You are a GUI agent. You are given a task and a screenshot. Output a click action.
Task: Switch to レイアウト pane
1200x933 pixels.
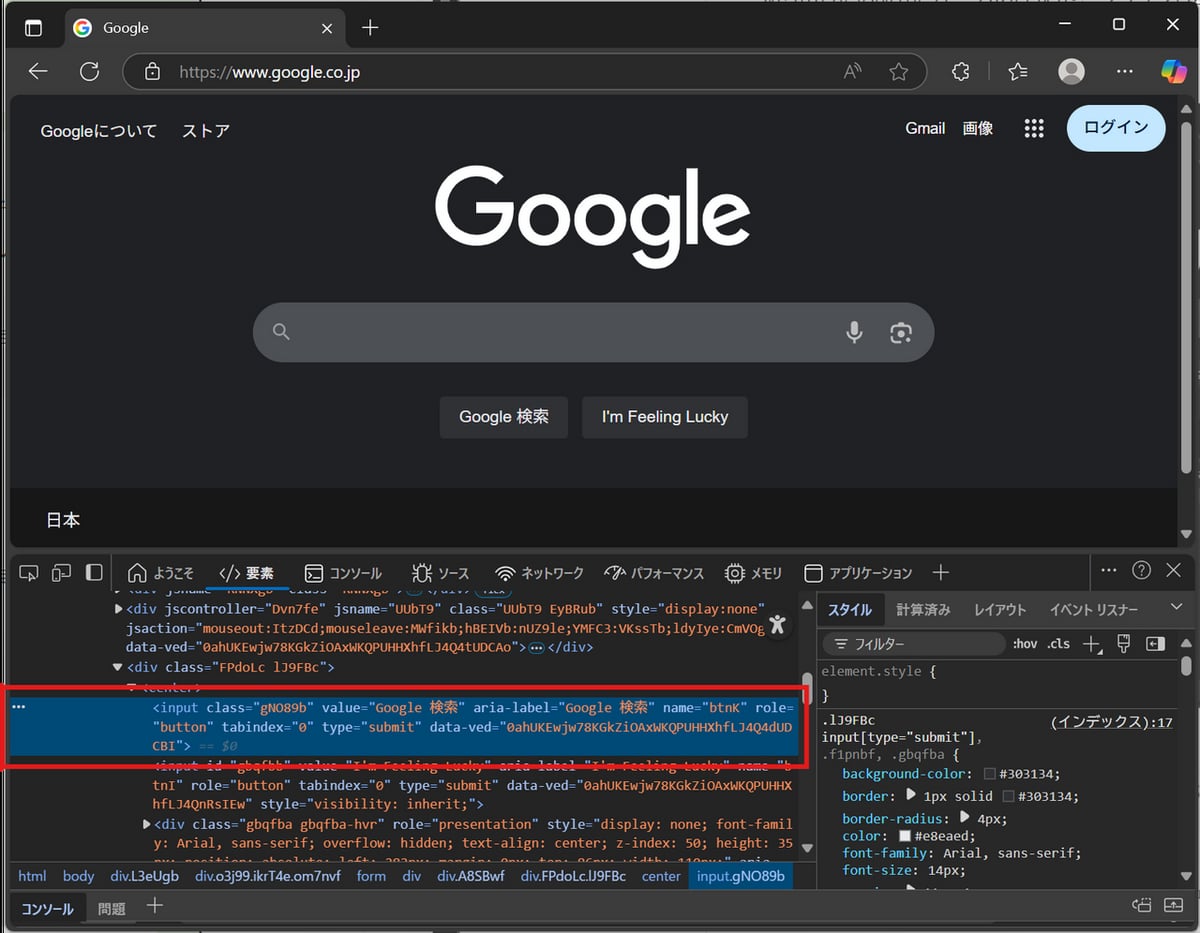tap(1000, 609)
